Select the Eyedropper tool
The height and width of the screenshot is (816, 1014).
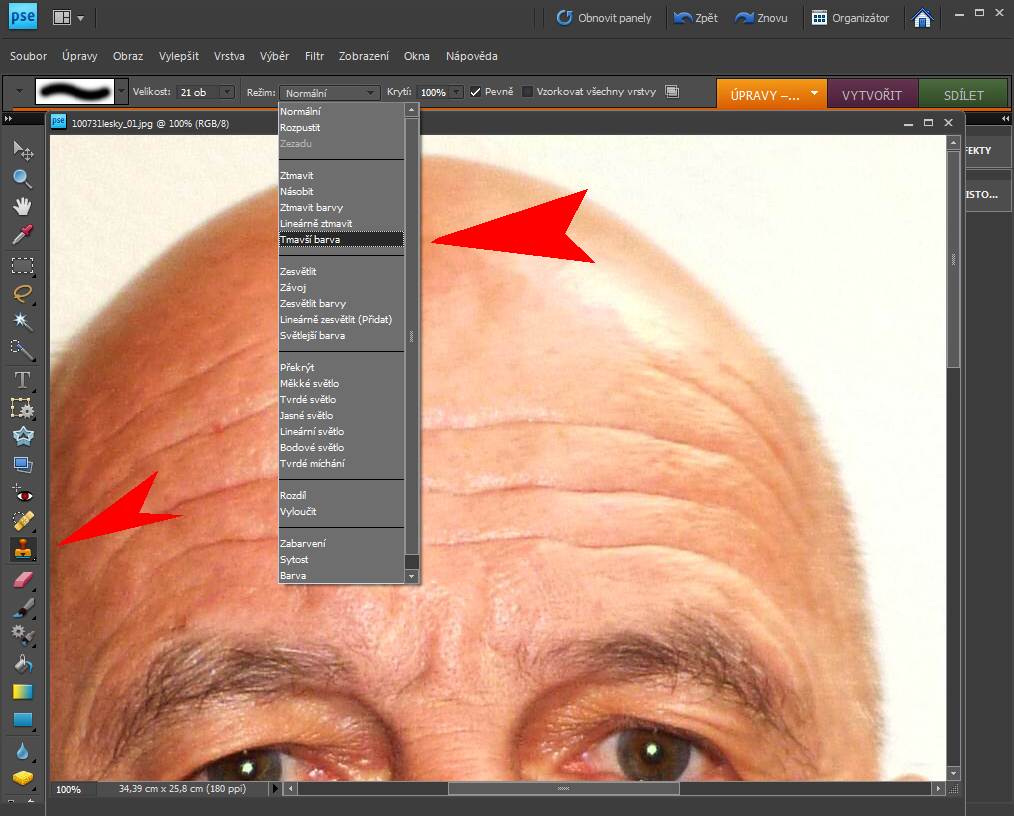tap(22, 236)
